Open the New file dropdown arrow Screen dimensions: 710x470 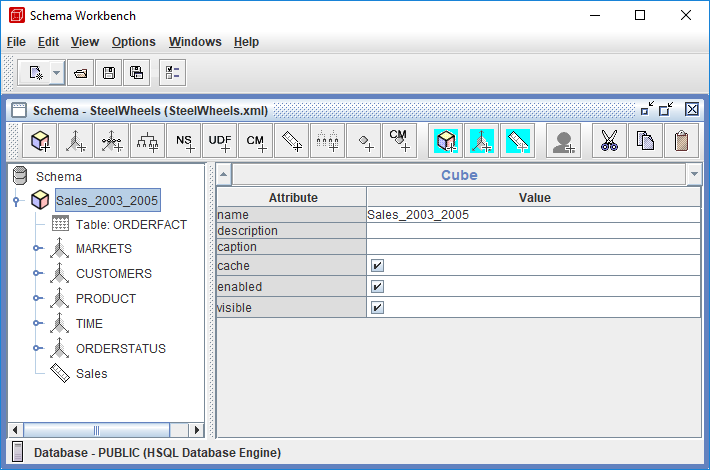point(57,72)
